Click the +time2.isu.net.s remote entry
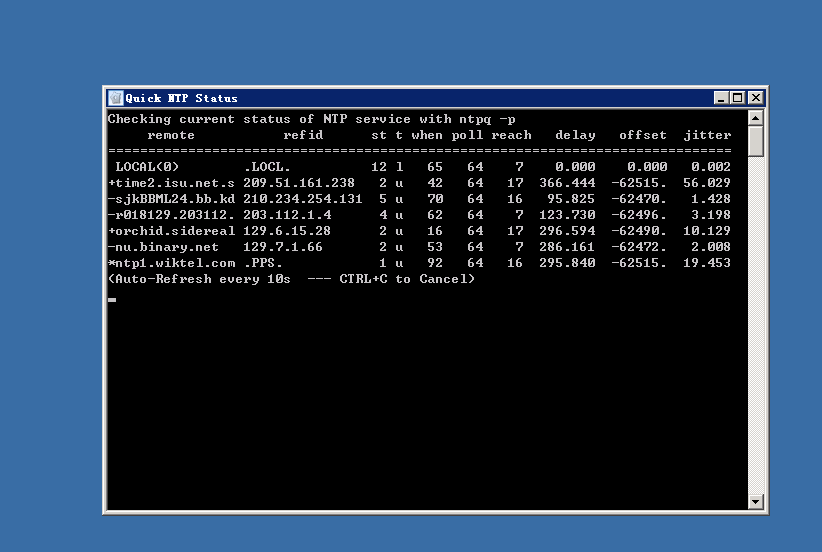Viewport: 822px width, 552px height. pyautogui.click(x=171, y=183)
